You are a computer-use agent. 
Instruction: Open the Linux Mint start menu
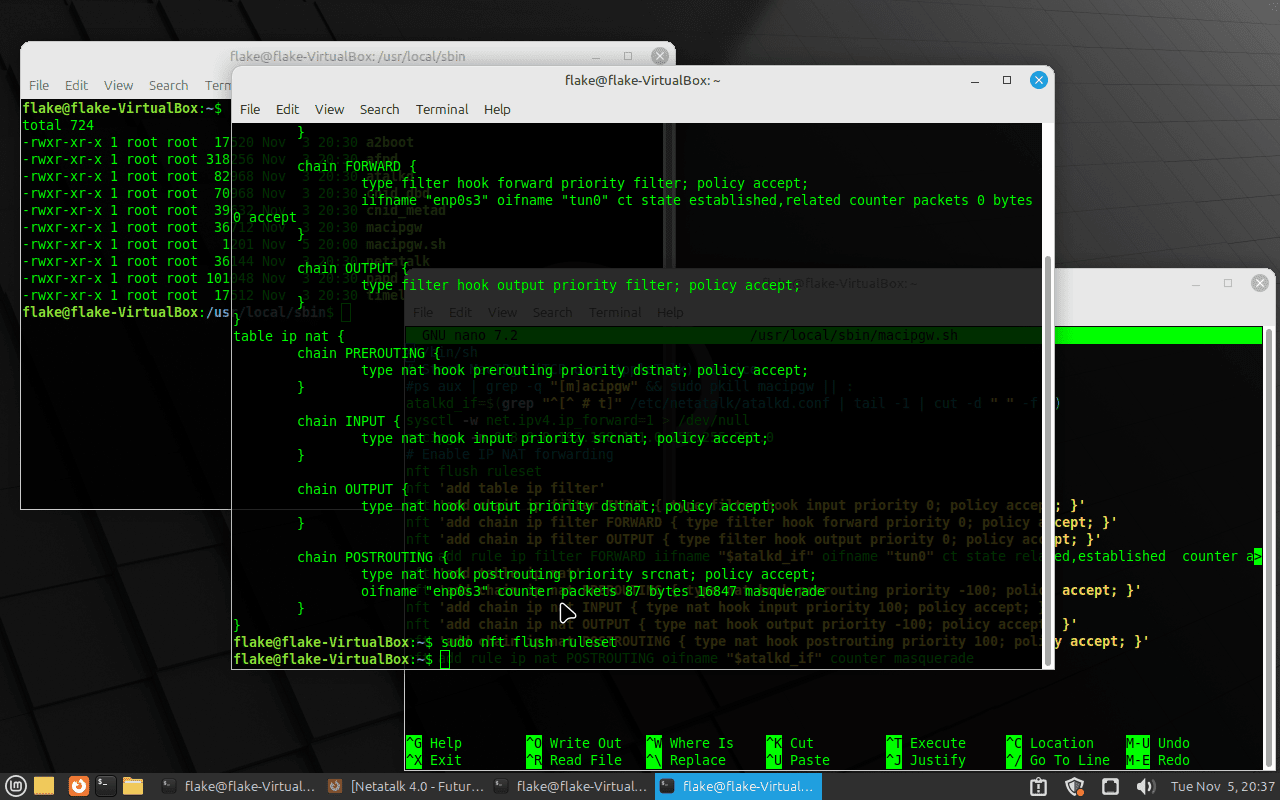15,786
